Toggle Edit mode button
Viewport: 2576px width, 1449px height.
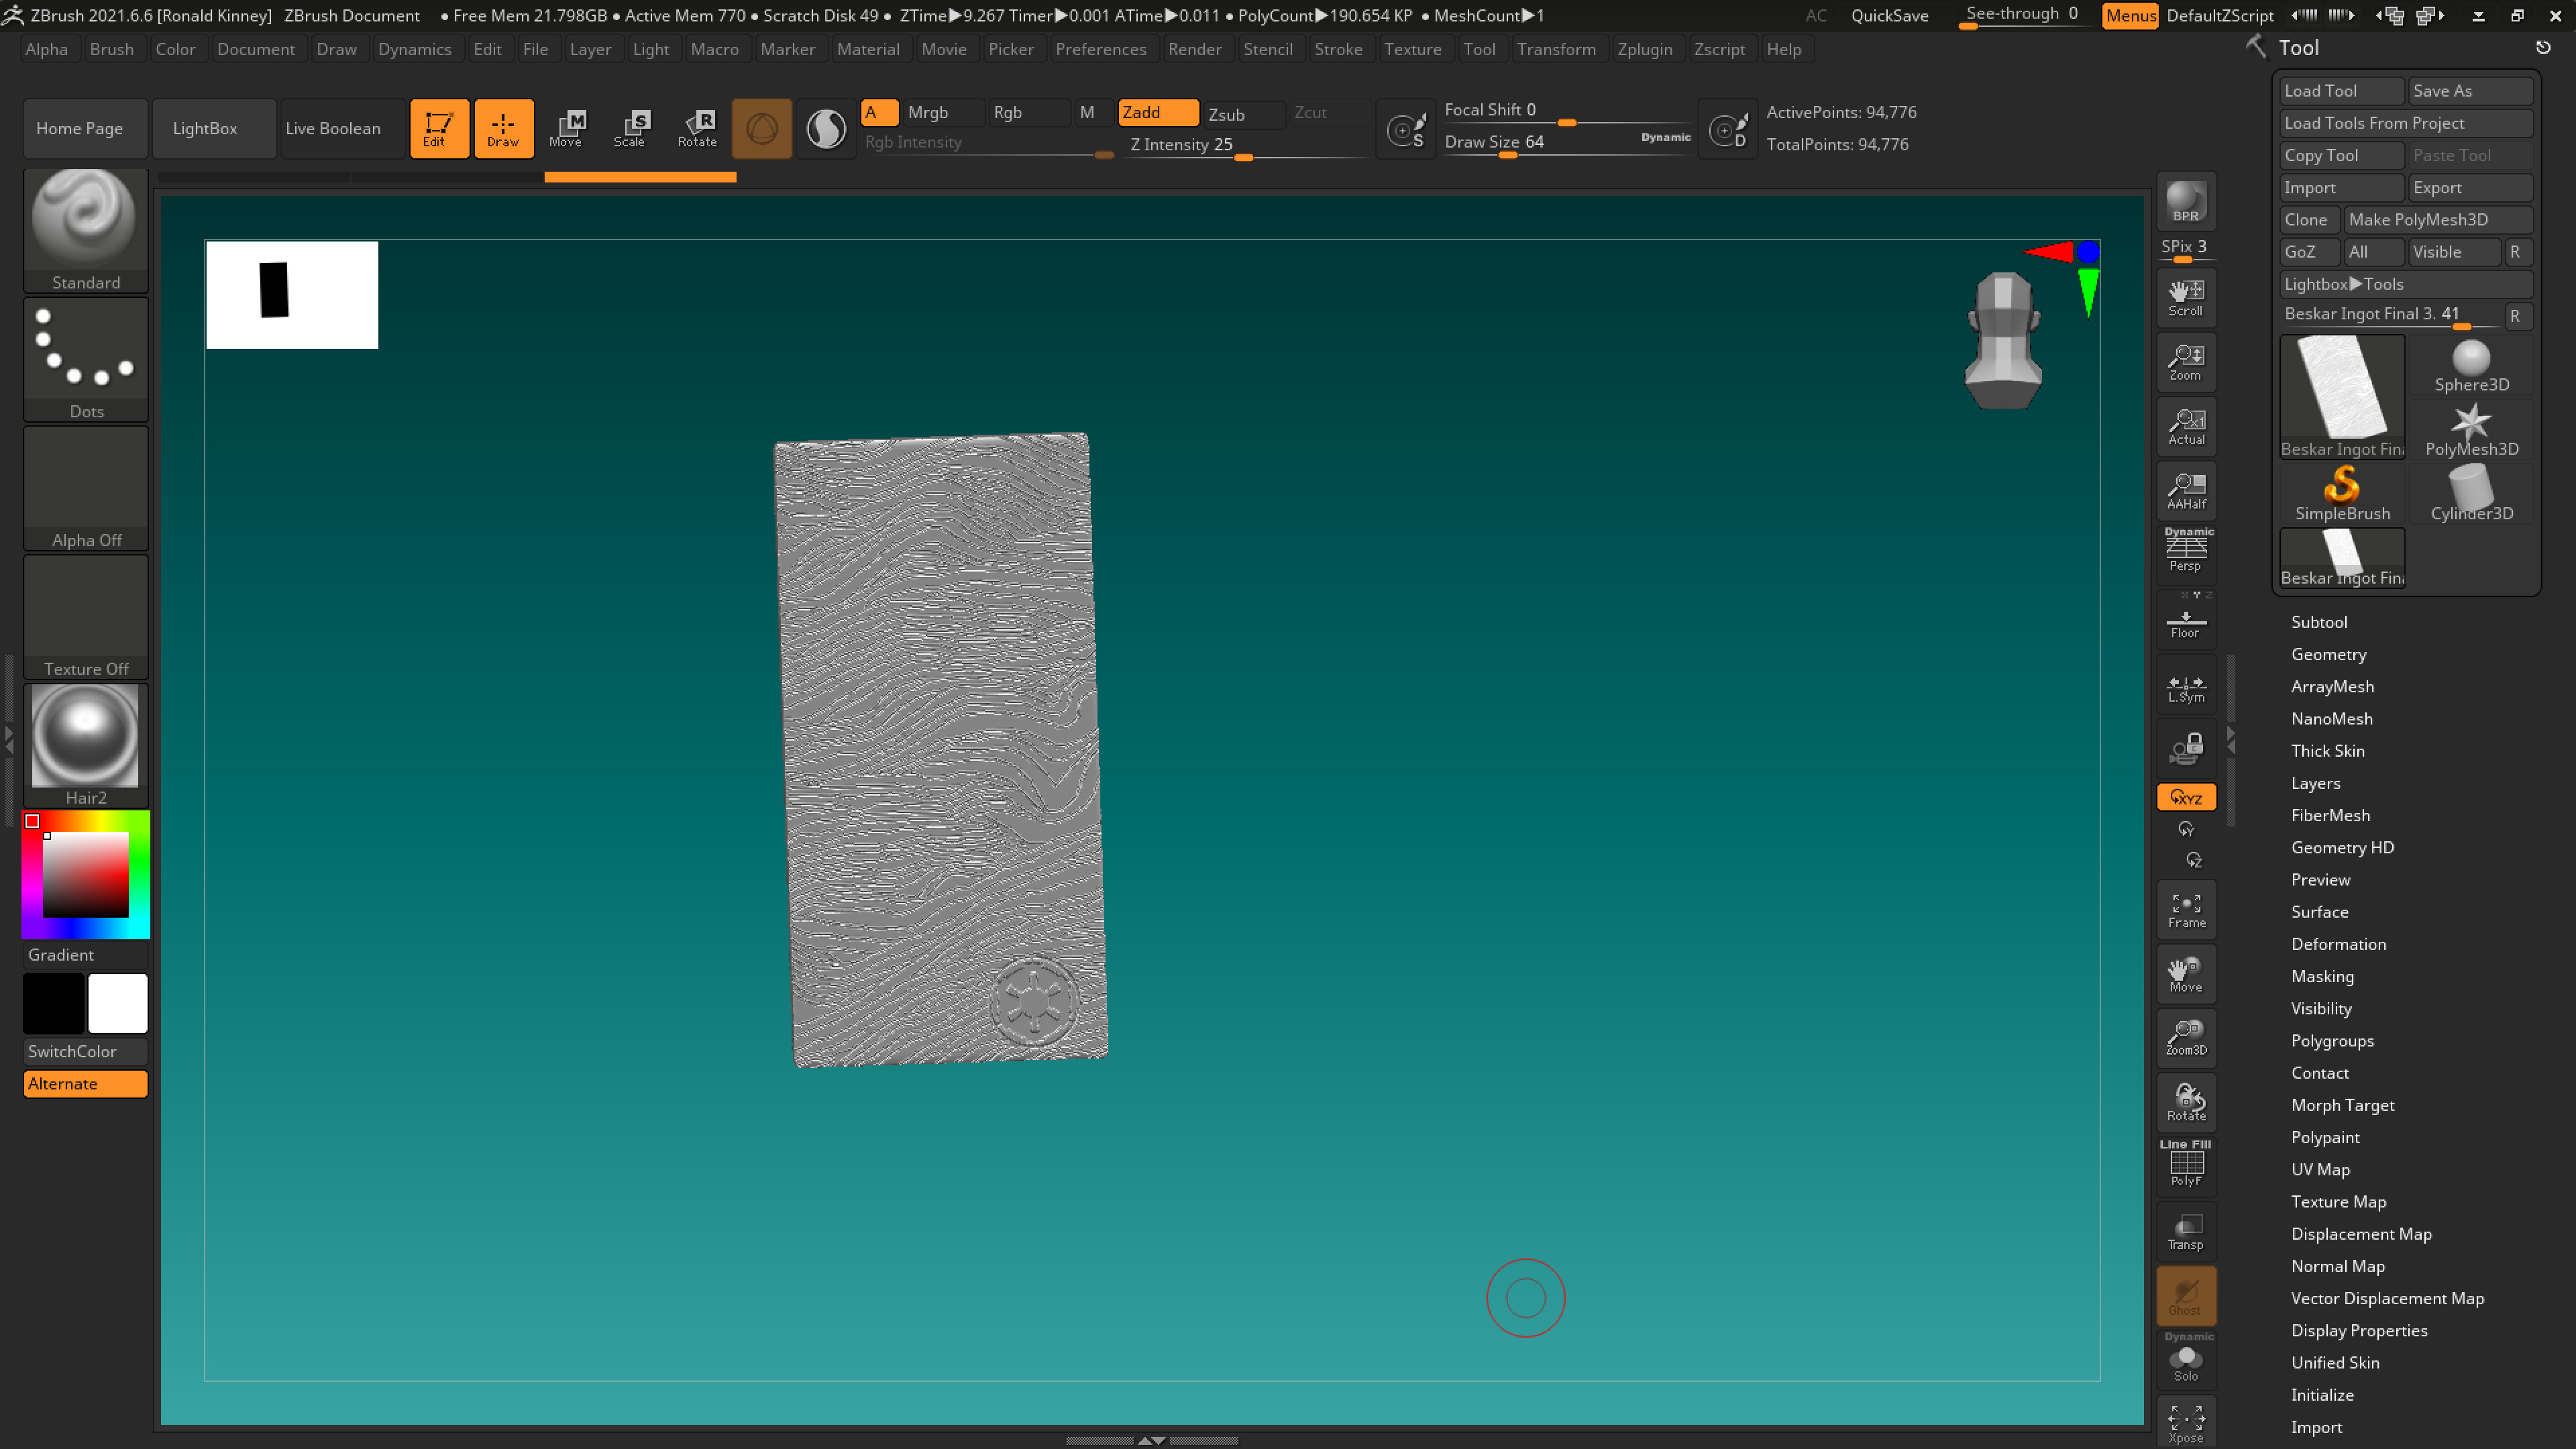tap(439, 128)
